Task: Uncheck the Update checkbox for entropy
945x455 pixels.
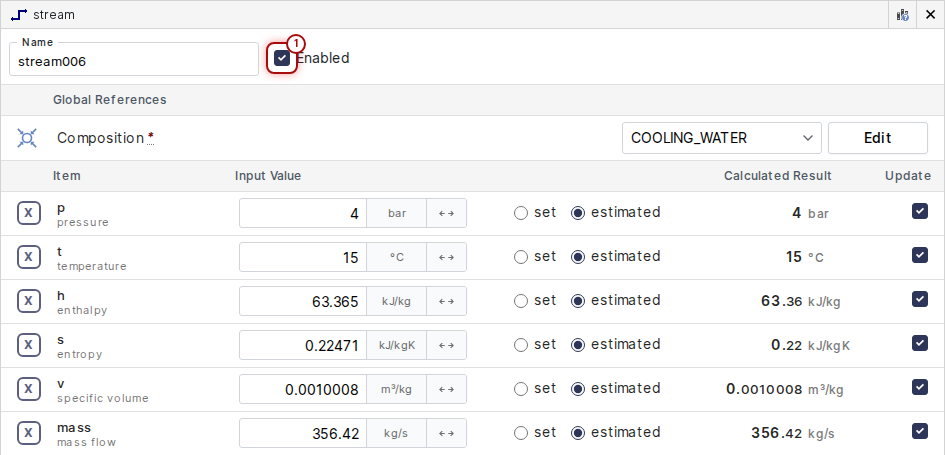Action: pos(920,343)
